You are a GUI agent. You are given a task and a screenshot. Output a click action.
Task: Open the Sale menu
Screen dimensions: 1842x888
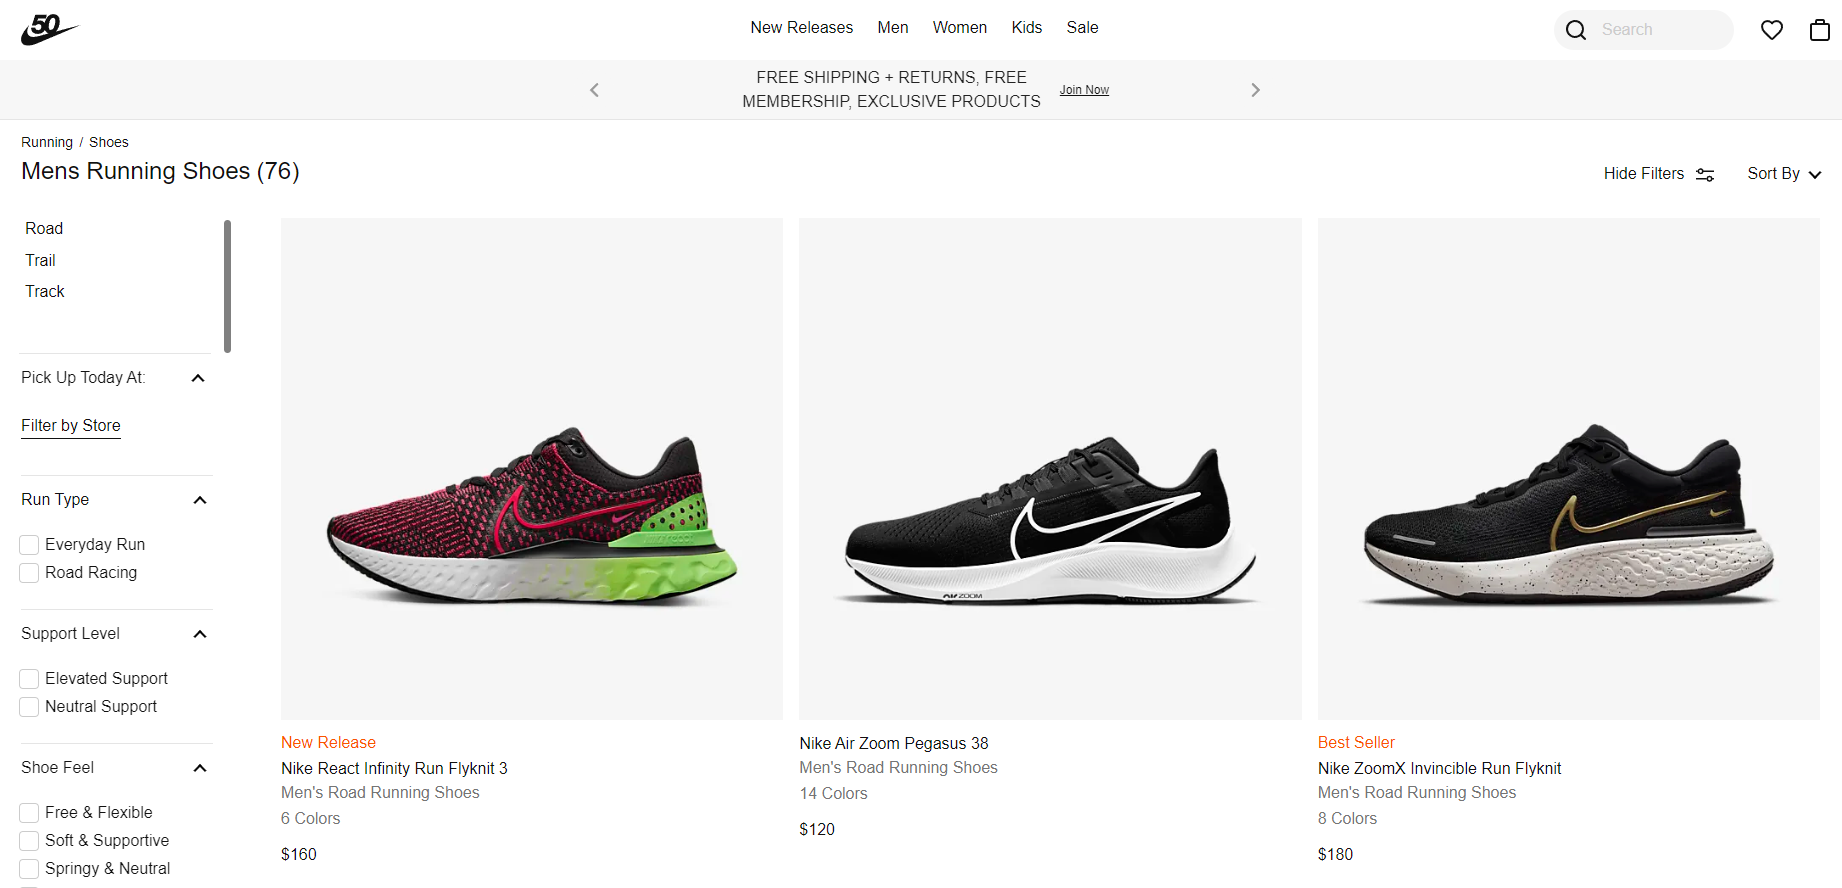click(x=1082, y=28)
